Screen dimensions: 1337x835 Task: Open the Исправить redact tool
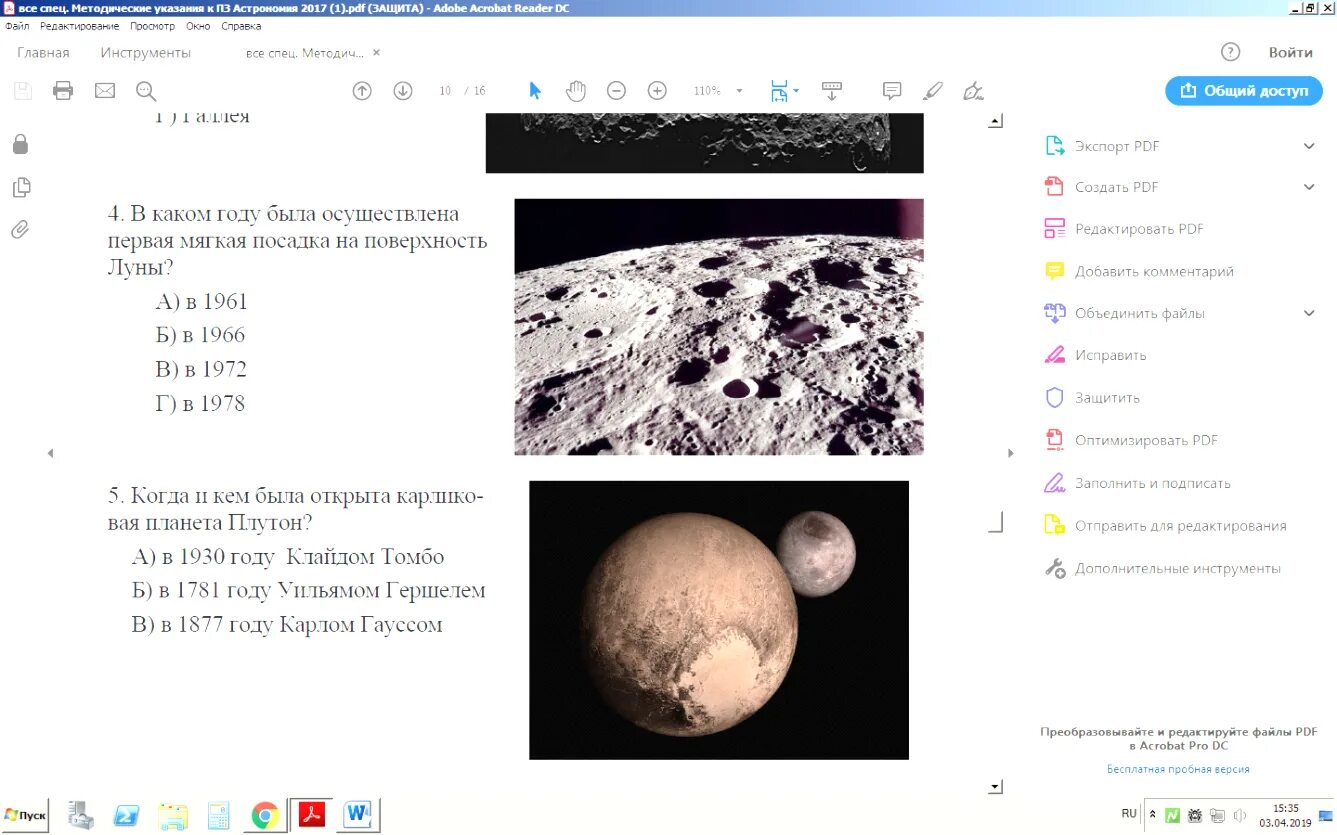tap(1110, 355)
